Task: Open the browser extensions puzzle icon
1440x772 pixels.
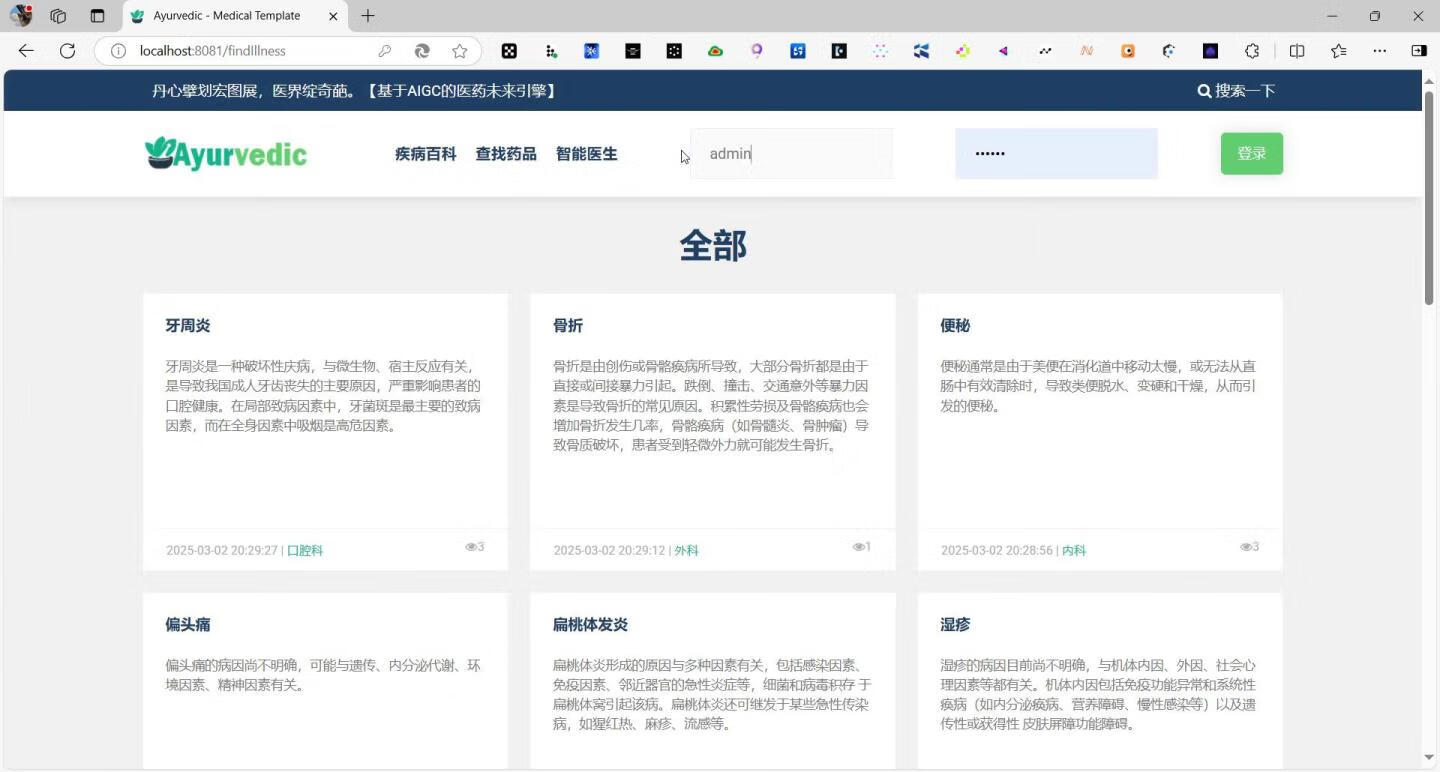Action: 1252,51
